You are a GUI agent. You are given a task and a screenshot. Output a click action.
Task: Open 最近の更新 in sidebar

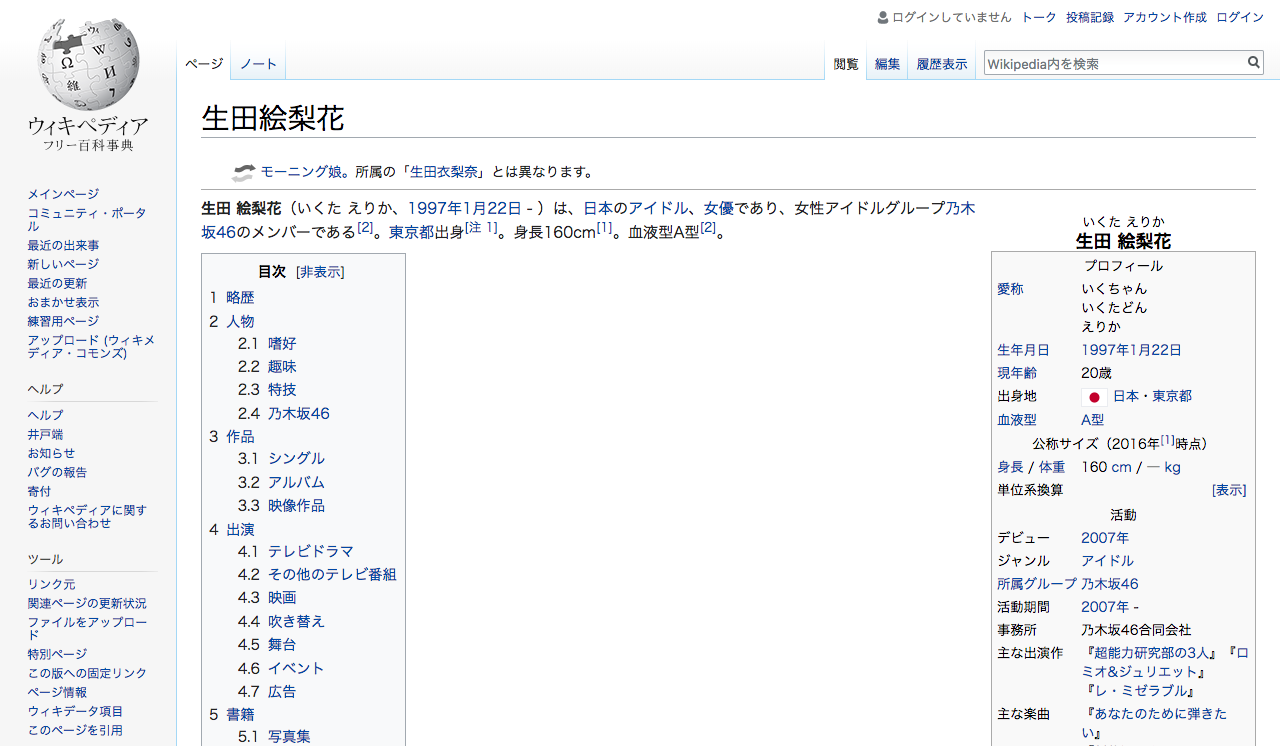point(57,283)
